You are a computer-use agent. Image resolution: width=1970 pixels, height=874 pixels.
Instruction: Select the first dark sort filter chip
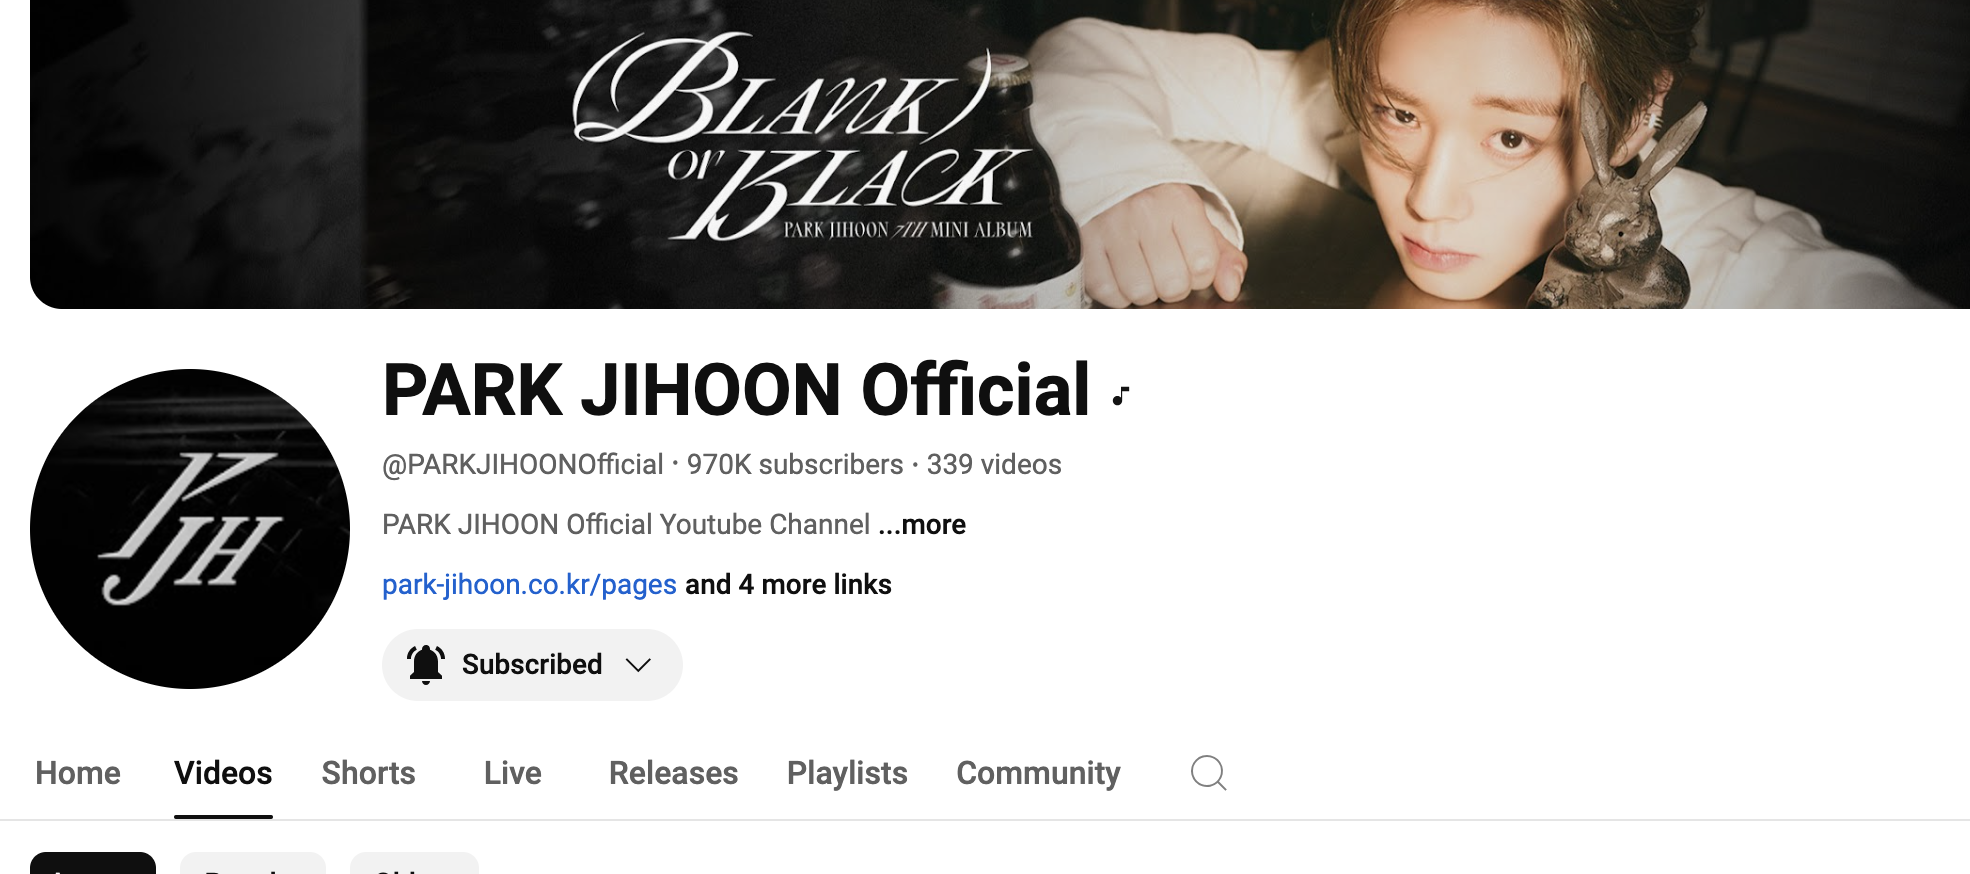(93, 863)
